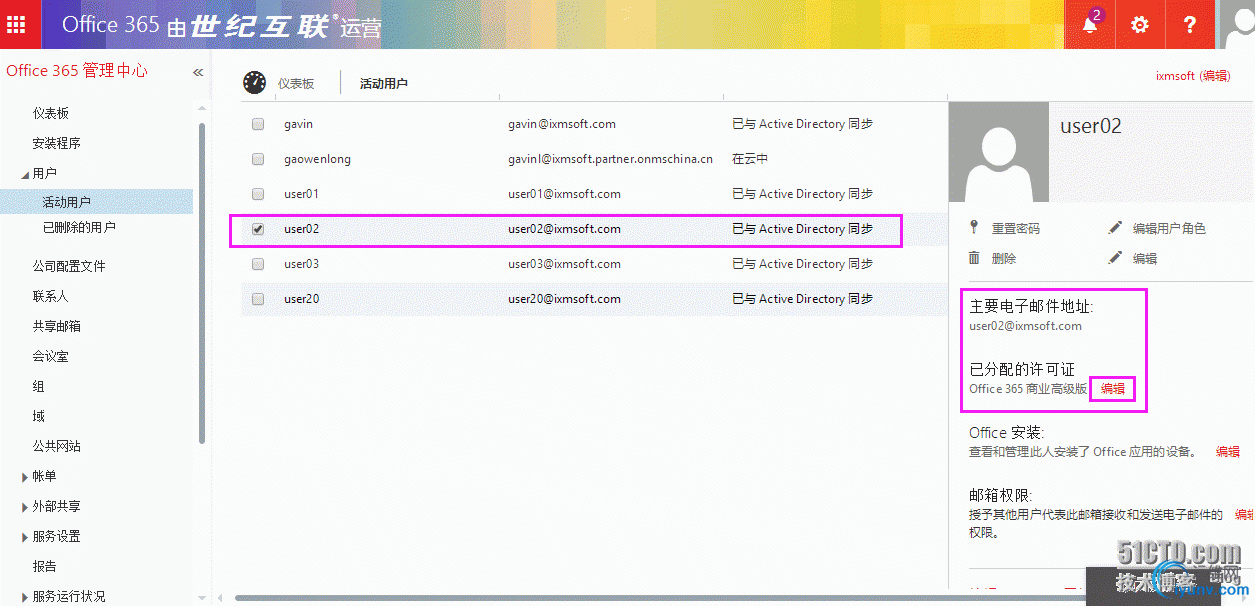
Task: Click 编辑 link next to assigned license
Action: [1113, 388]
